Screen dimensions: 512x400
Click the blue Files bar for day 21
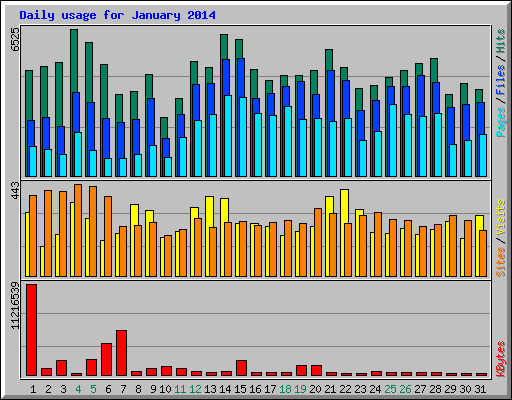coord(331,95)
